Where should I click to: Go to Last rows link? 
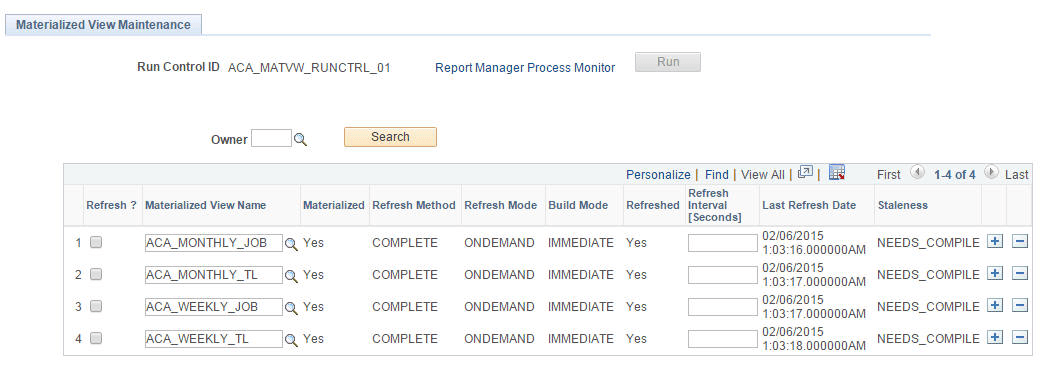(1016, 174)
